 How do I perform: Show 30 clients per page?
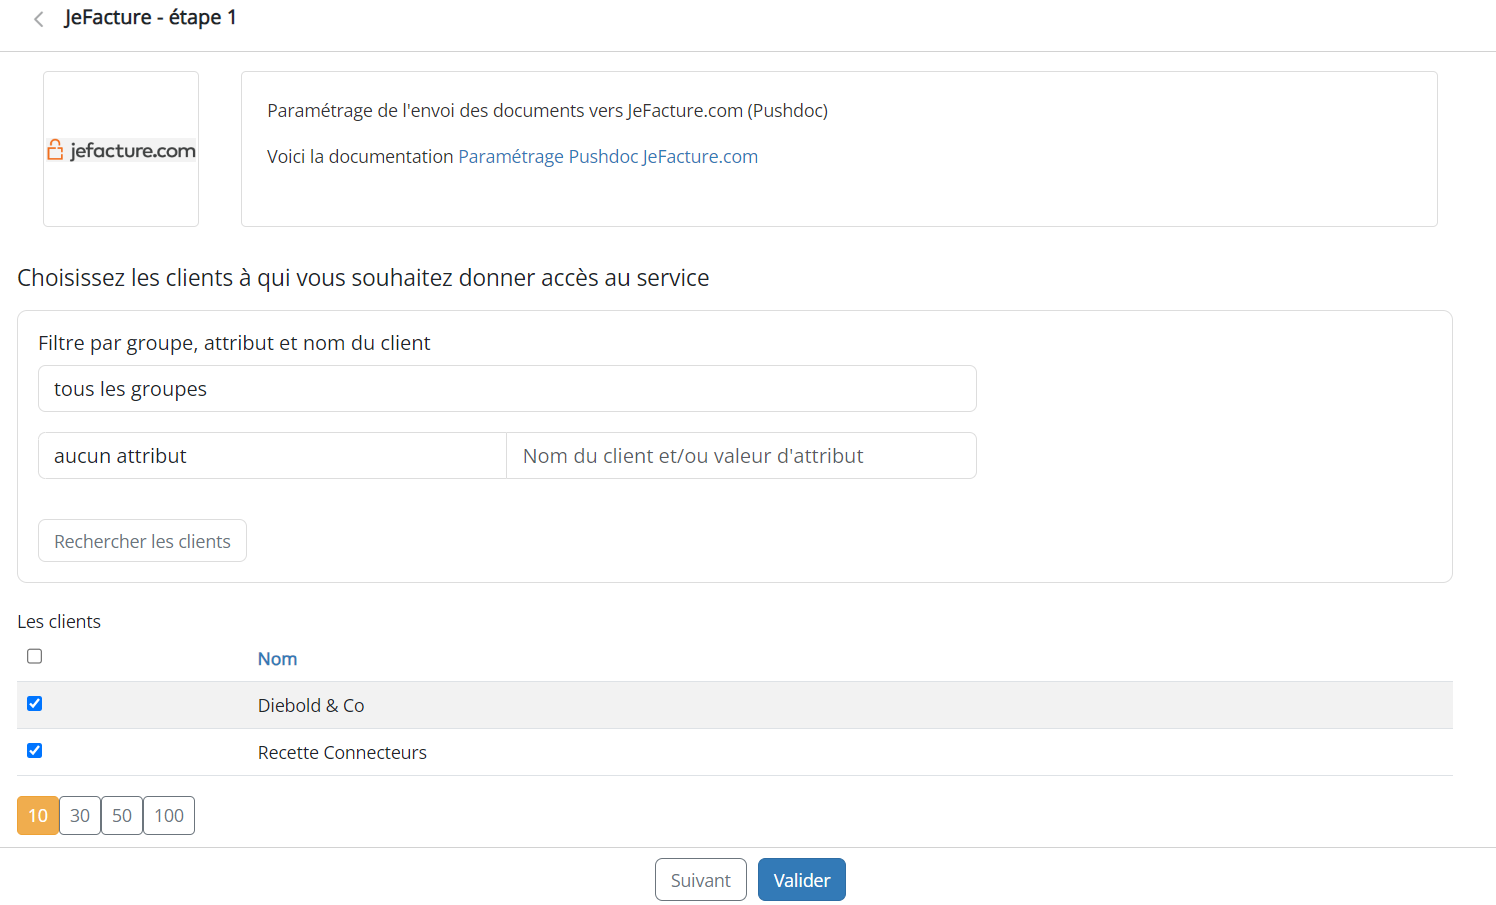[x=80, y=816]
